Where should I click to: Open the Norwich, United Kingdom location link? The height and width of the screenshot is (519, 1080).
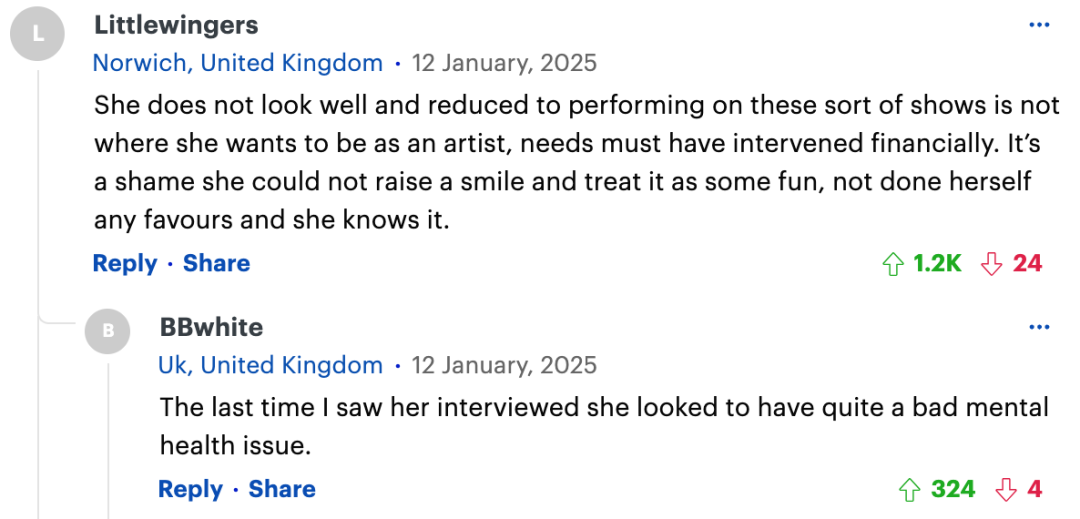pyautogui.click(x=238, y=63)
